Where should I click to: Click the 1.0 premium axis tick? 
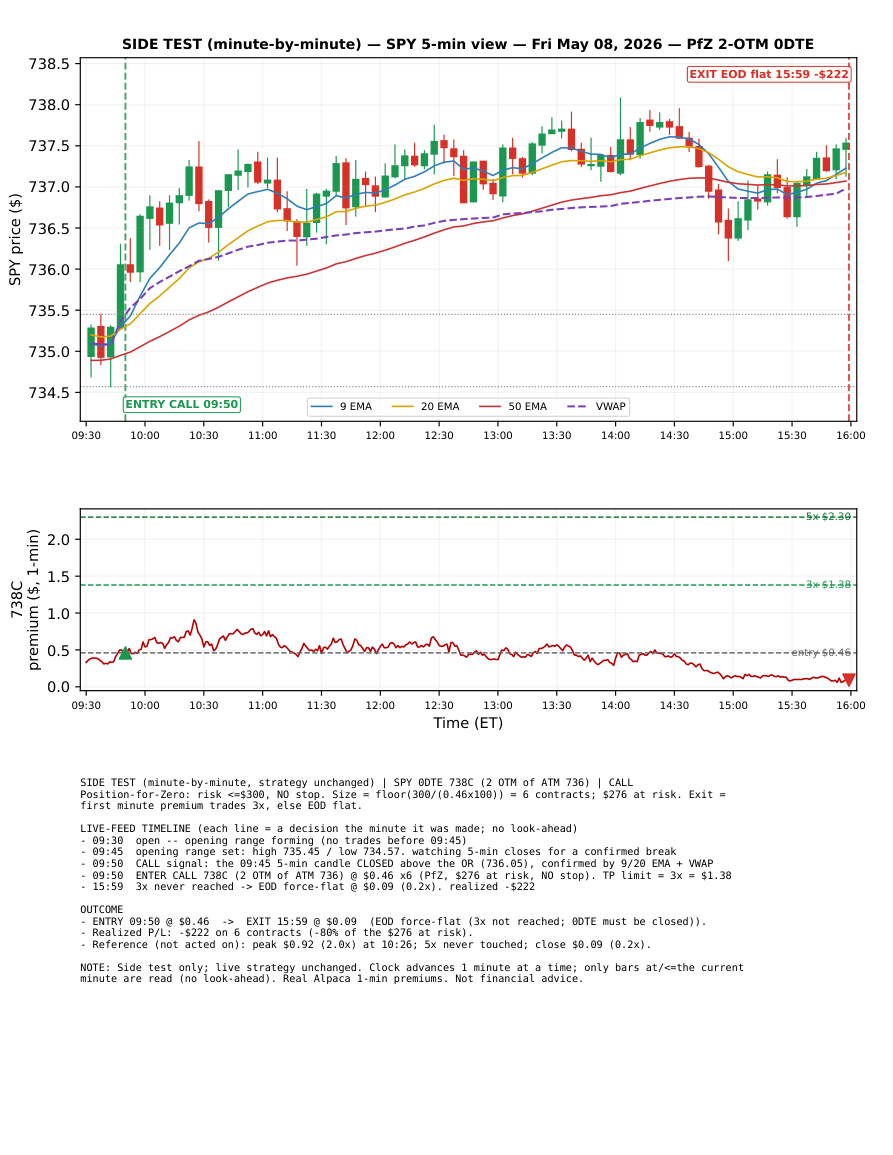click(60, 614)
